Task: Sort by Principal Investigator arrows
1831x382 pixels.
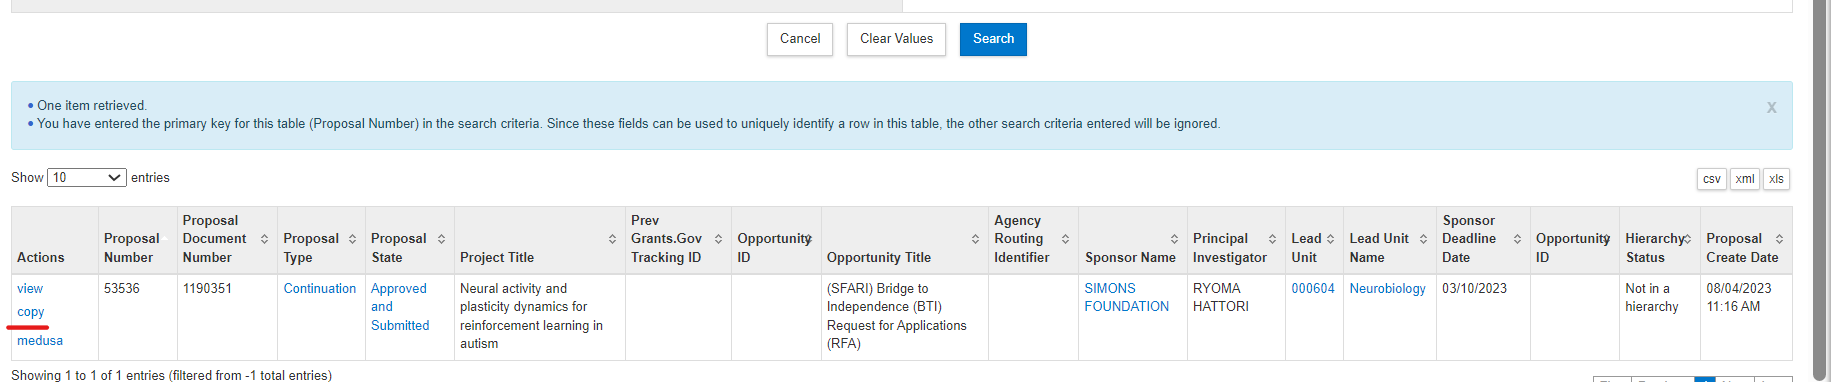Action: [x=1272, y=239]
